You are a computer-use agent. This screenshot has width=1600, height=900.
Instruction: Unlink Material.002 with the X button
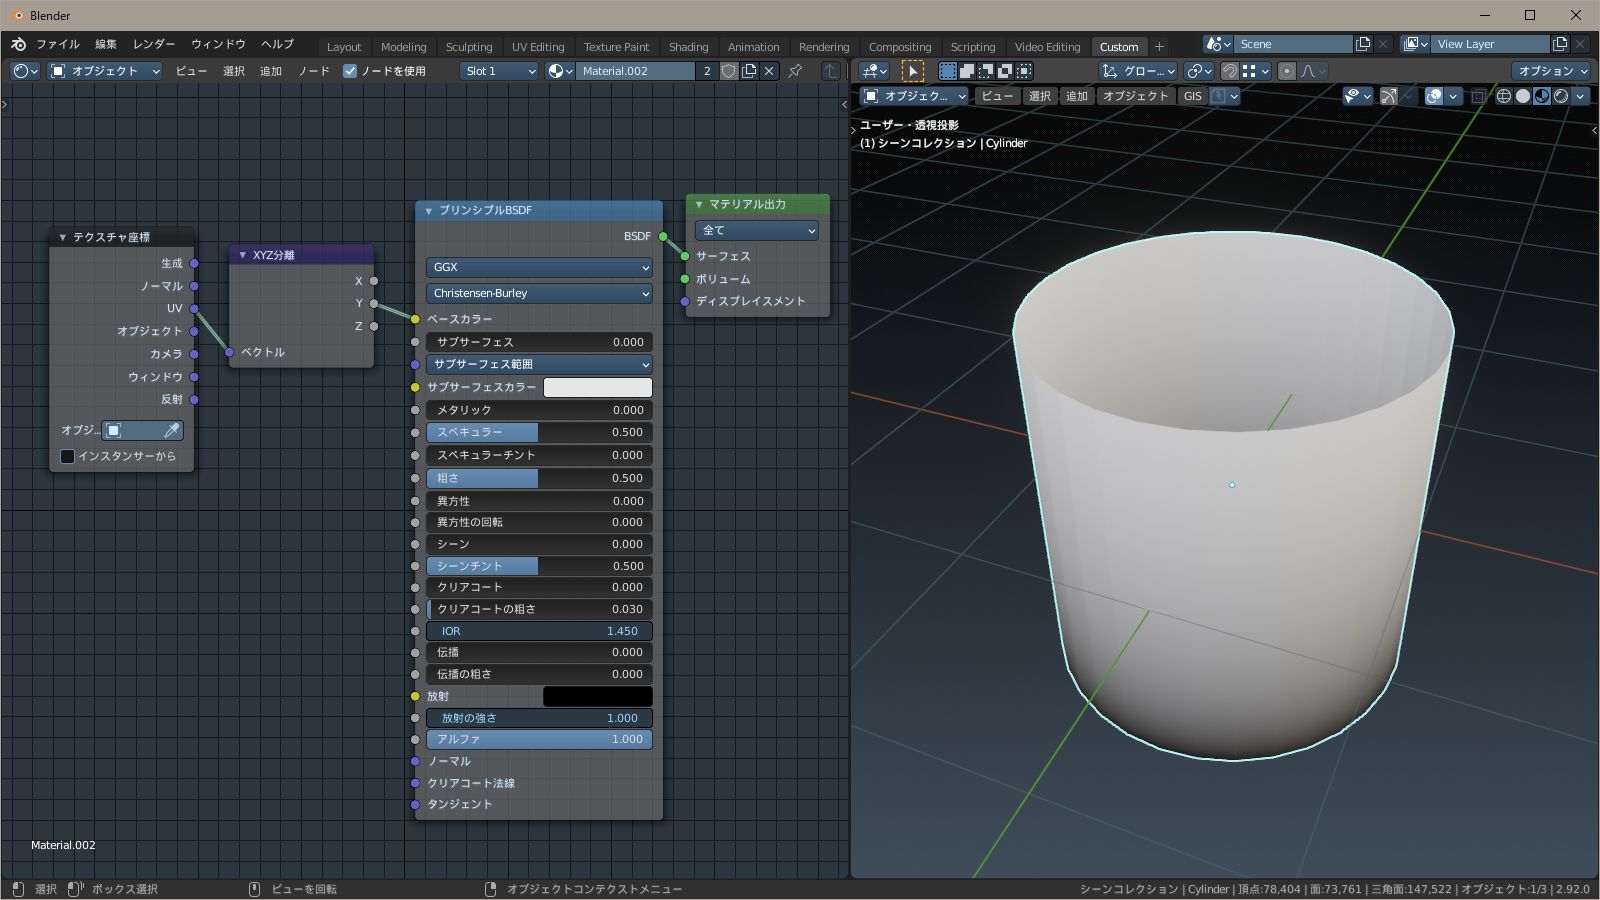[x=769, y=71]
